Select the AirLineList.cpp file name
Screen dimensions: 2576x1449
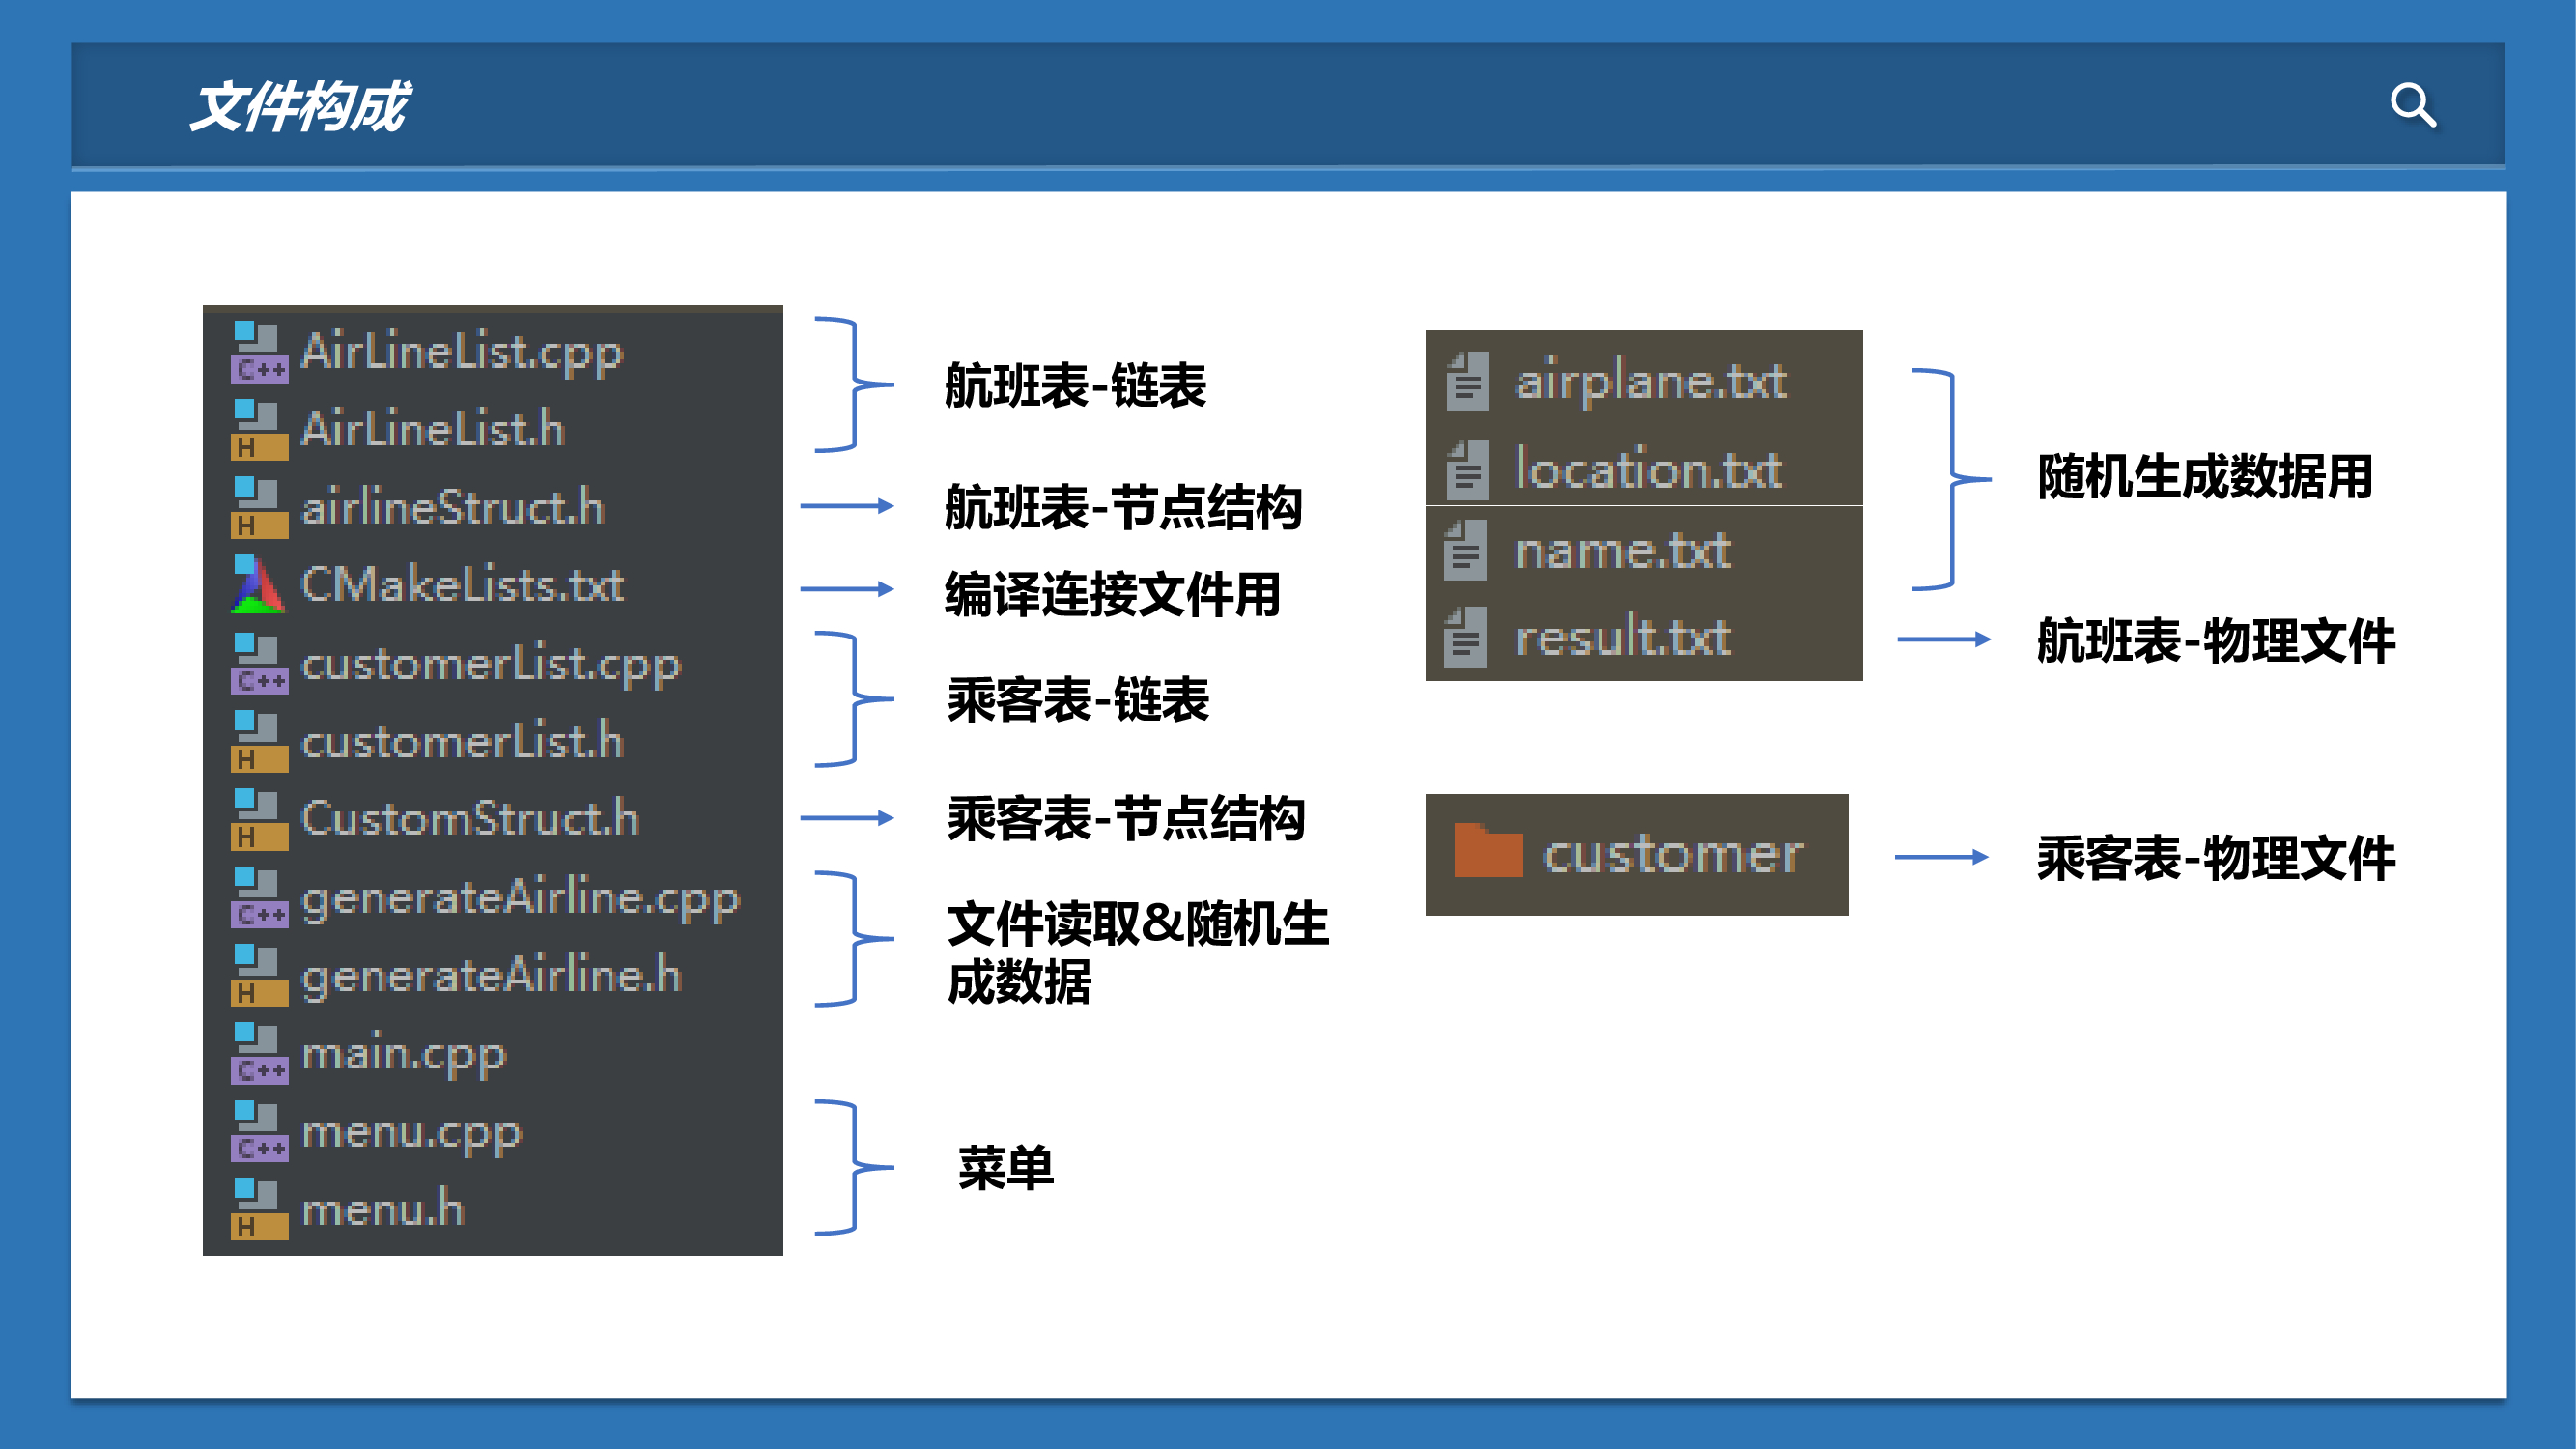462,352
